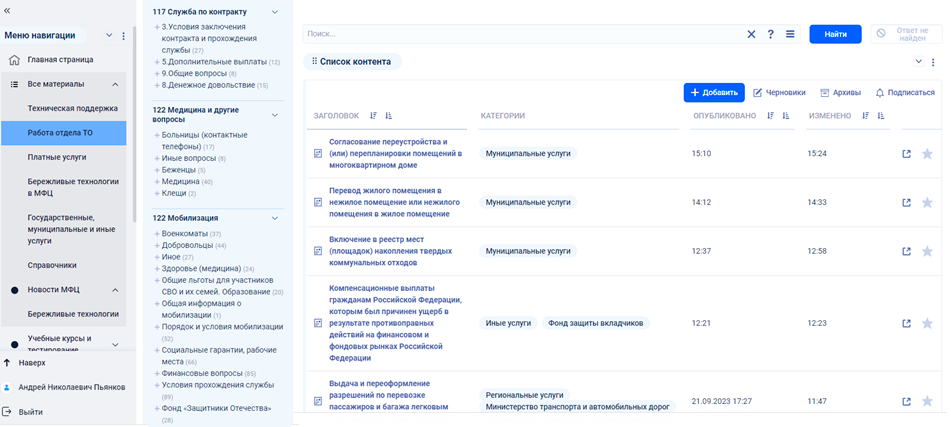Image resolution: width=951 pixels, height=427 pixels.
Task: Sort Заголовок column descending
Action: (373, 115)
